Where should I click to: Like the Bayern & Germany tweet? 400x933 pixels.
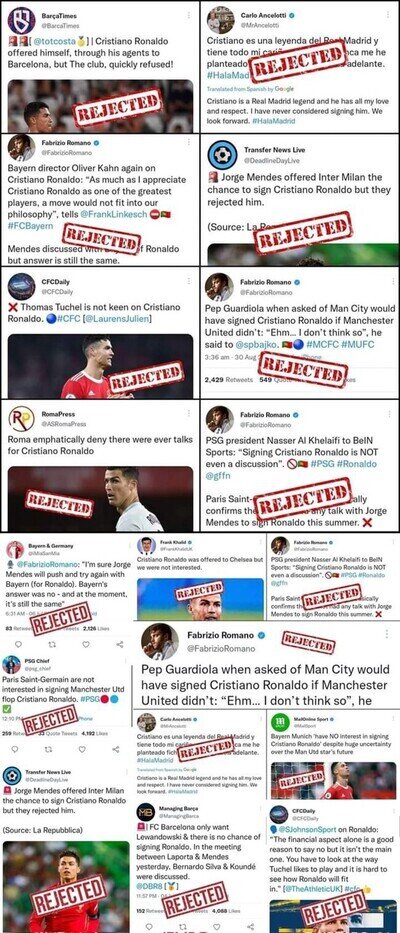[x=86, y=644]
